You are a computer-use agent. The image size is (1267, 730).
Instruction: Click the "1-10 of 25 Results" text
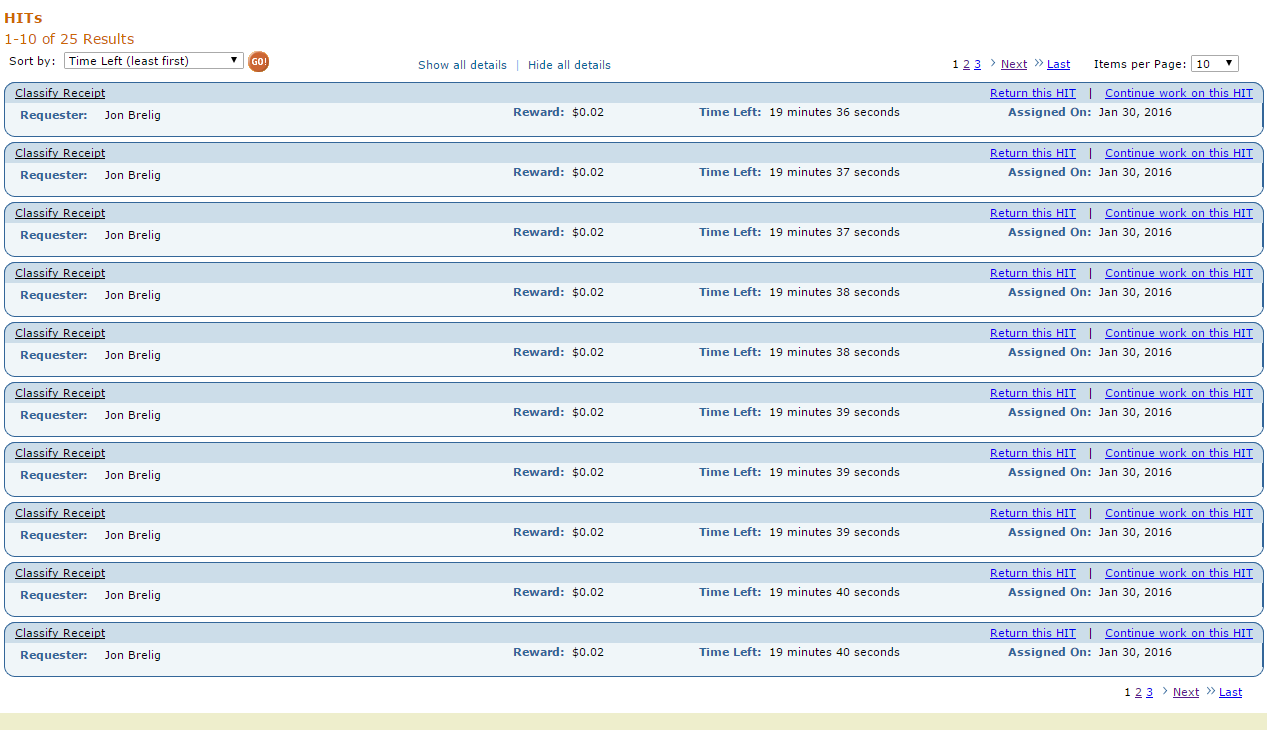point(69,39)
